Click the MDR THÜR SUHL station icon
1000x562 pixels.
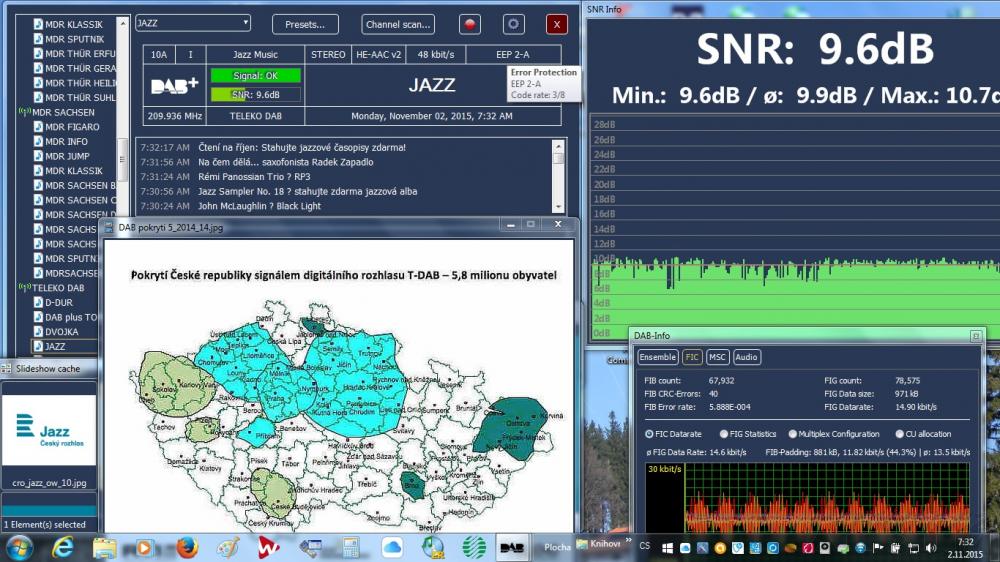pos(38,98)
